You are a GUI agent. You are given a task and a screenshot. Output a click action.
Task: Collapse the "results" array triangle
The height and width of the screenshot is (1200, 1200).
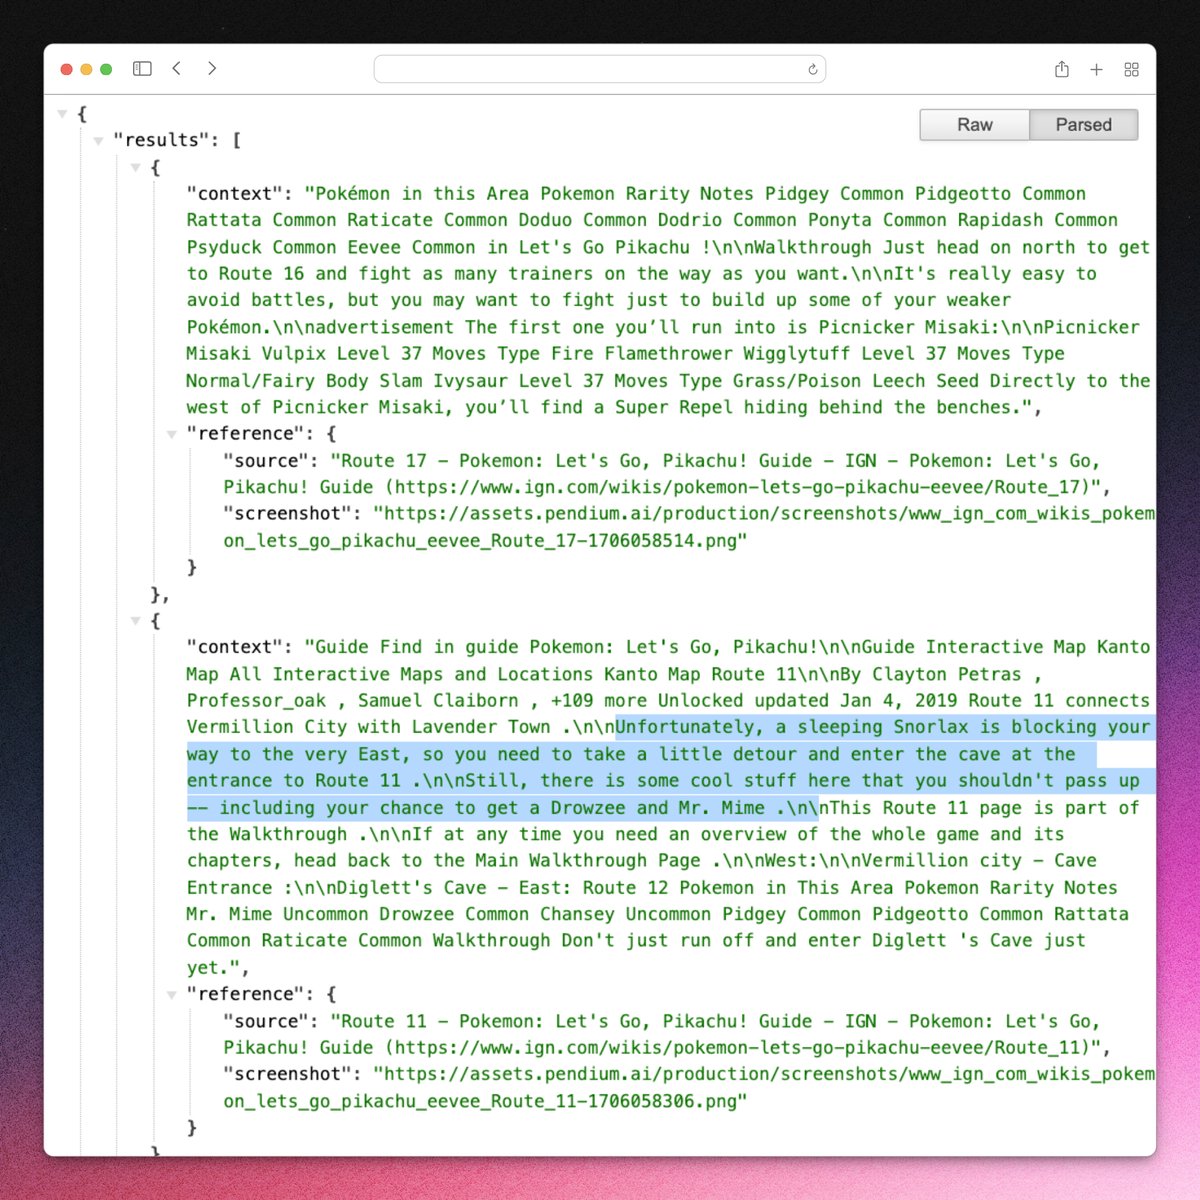(98, 141)
